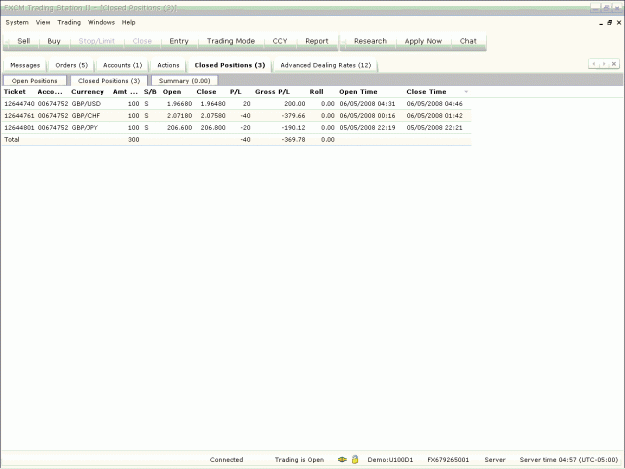Open the View menu

point(43,22)
